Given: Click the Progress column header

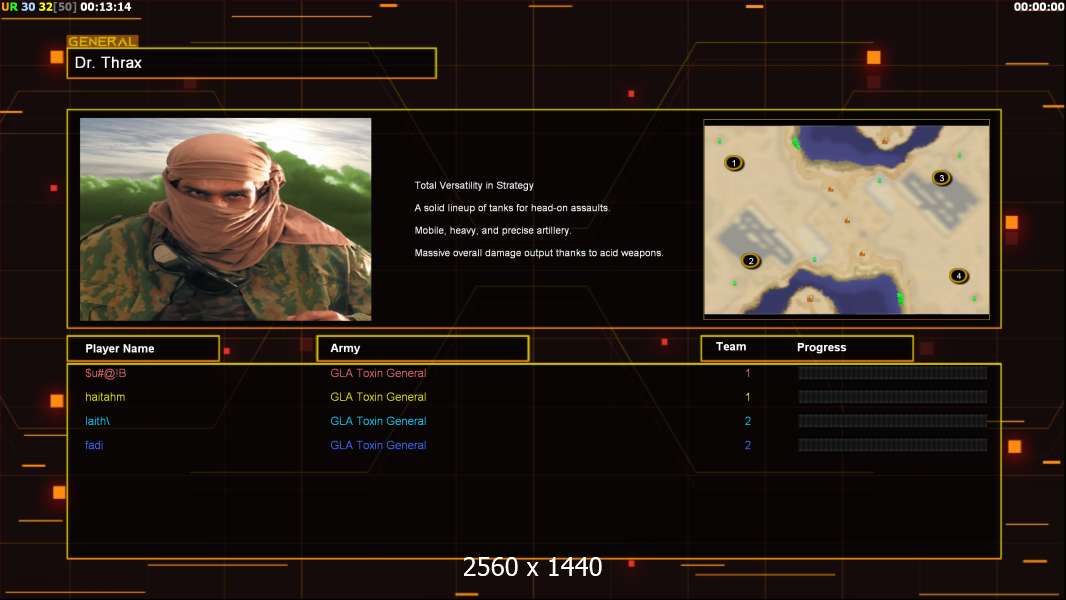Looking at the screenshot, I should click(x=821, y=347).
